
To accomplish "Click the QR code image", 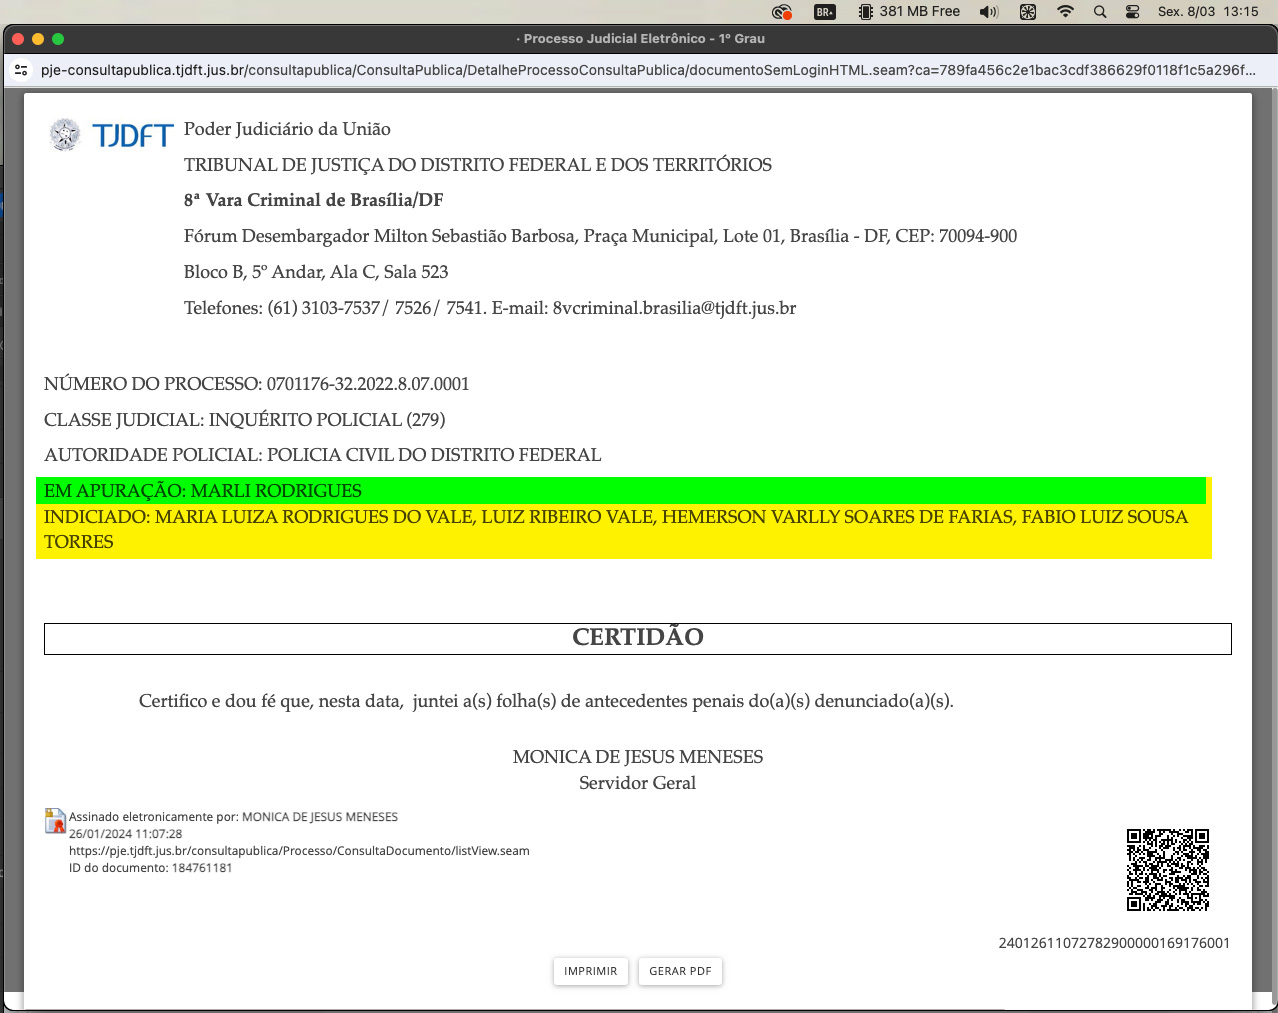I will (x=1167, y=869).
